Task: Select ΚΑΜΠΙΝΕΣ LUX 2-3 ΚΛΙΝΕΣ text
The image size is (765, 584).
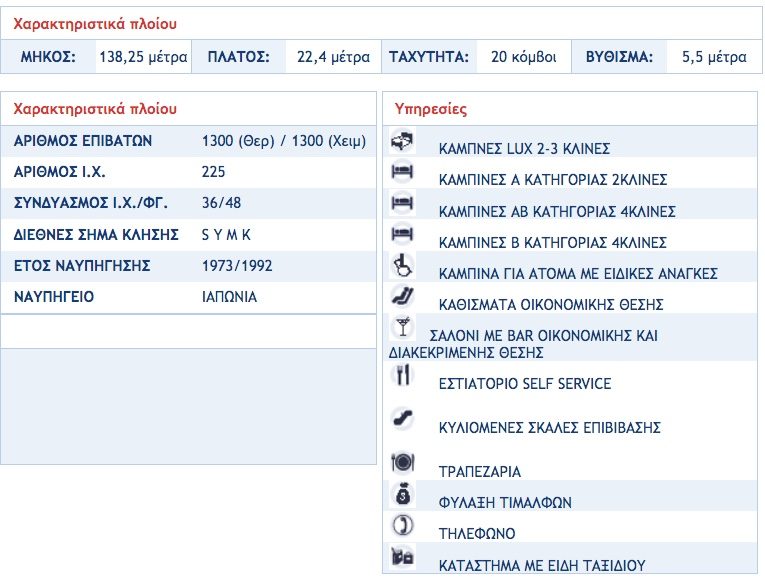Action: coord(524,148)
